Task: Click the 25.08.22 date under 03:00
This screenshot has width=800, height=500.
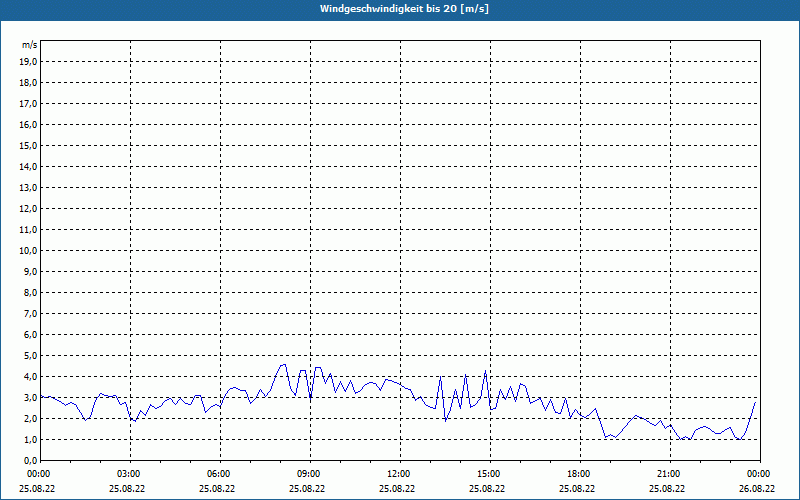Action: (x=127, y=488)
